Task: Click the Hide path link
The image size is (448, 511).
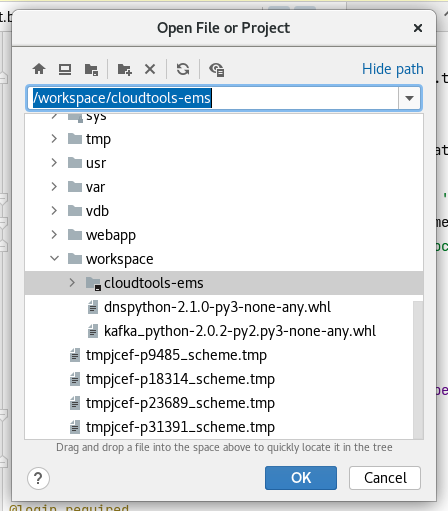Action: tap(393, 69)
